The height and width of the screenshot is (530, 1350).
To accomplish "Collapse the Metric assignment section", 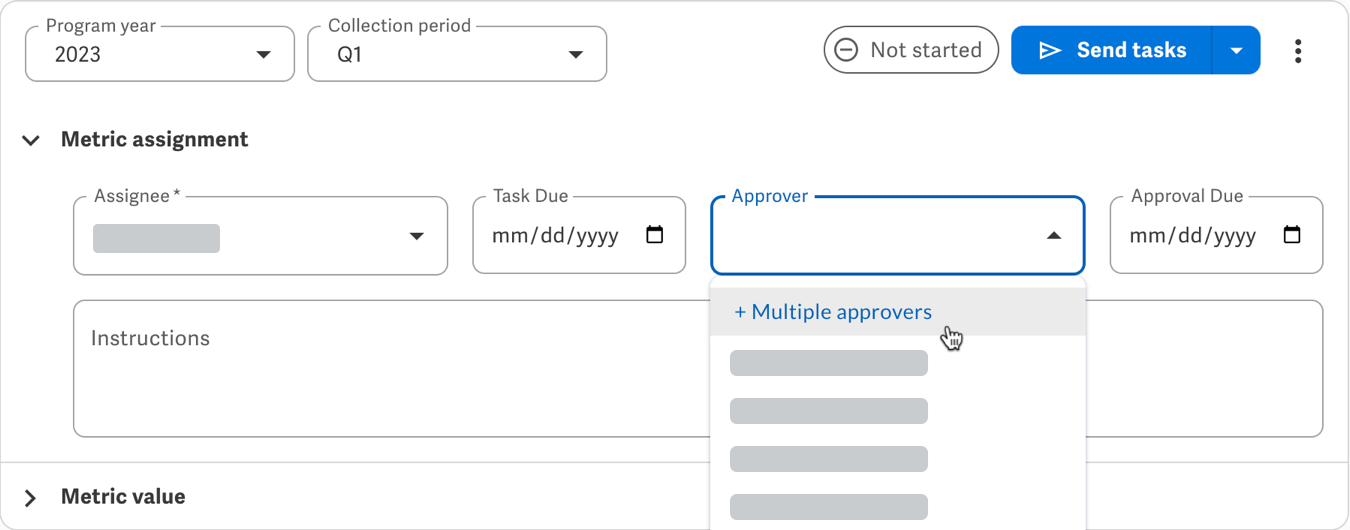I will click(31, 140).
